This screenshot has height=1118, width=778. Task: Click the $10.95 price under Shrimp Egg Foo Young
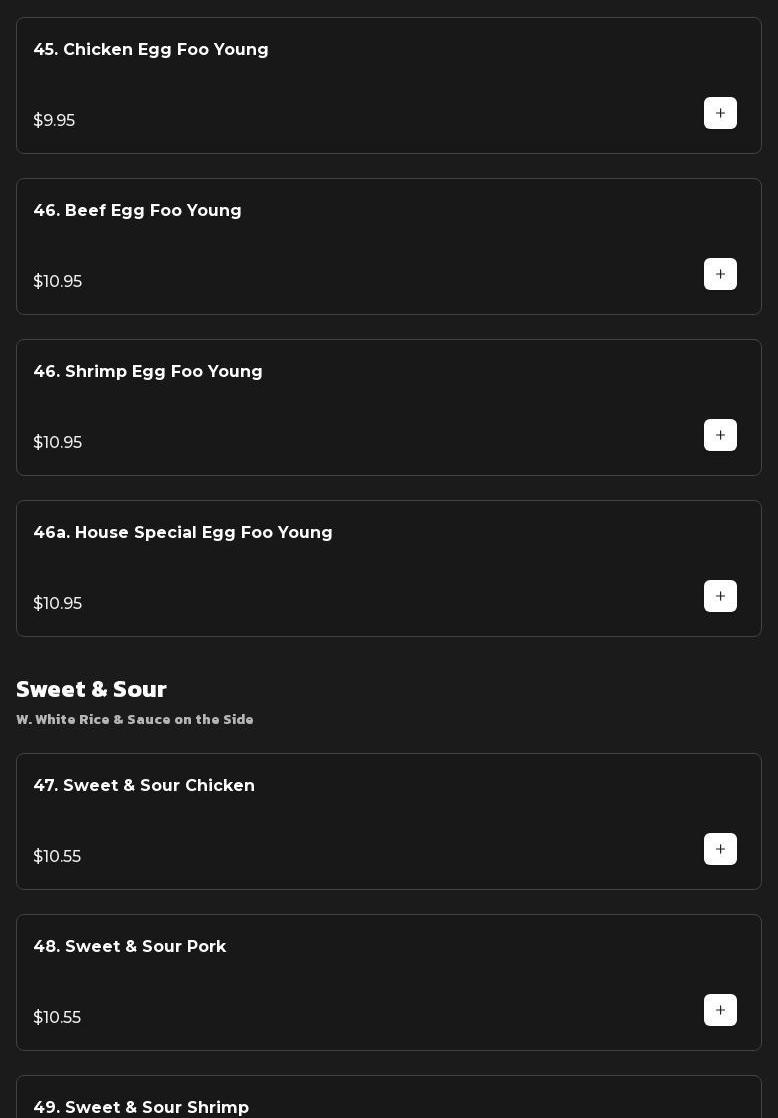(x=58, y=443)
